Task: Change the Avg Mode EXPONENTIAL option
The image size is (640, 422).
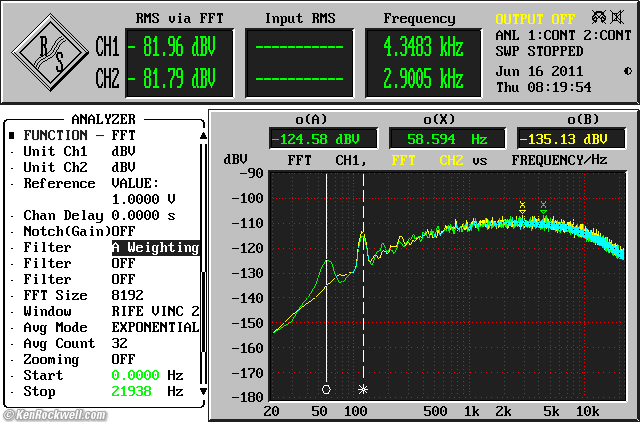Action: click(x=154, y=327)
